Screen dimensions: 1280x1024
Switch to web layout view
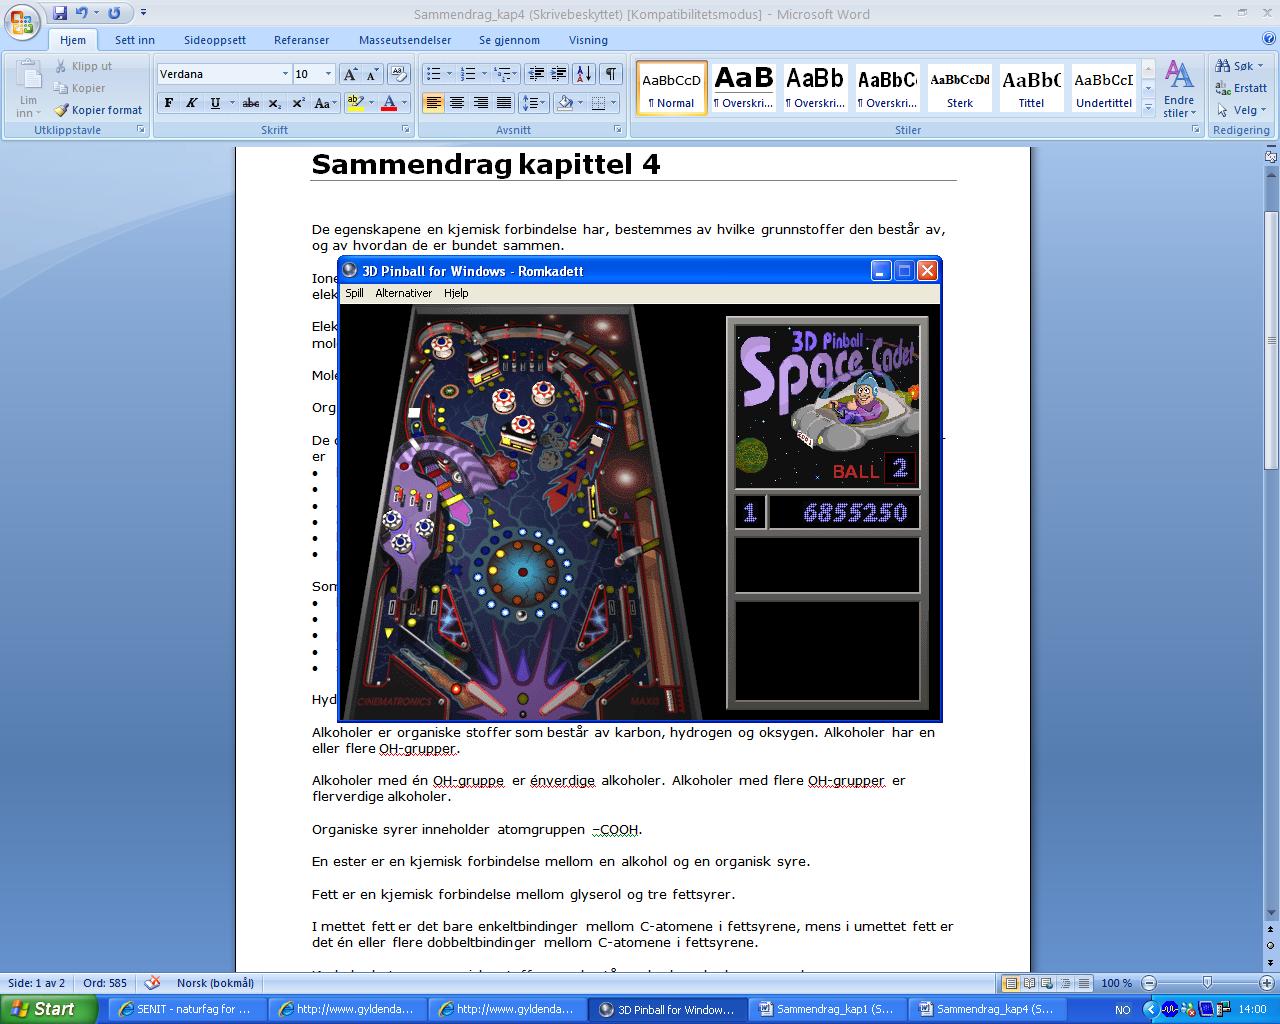pos(1048,983)
